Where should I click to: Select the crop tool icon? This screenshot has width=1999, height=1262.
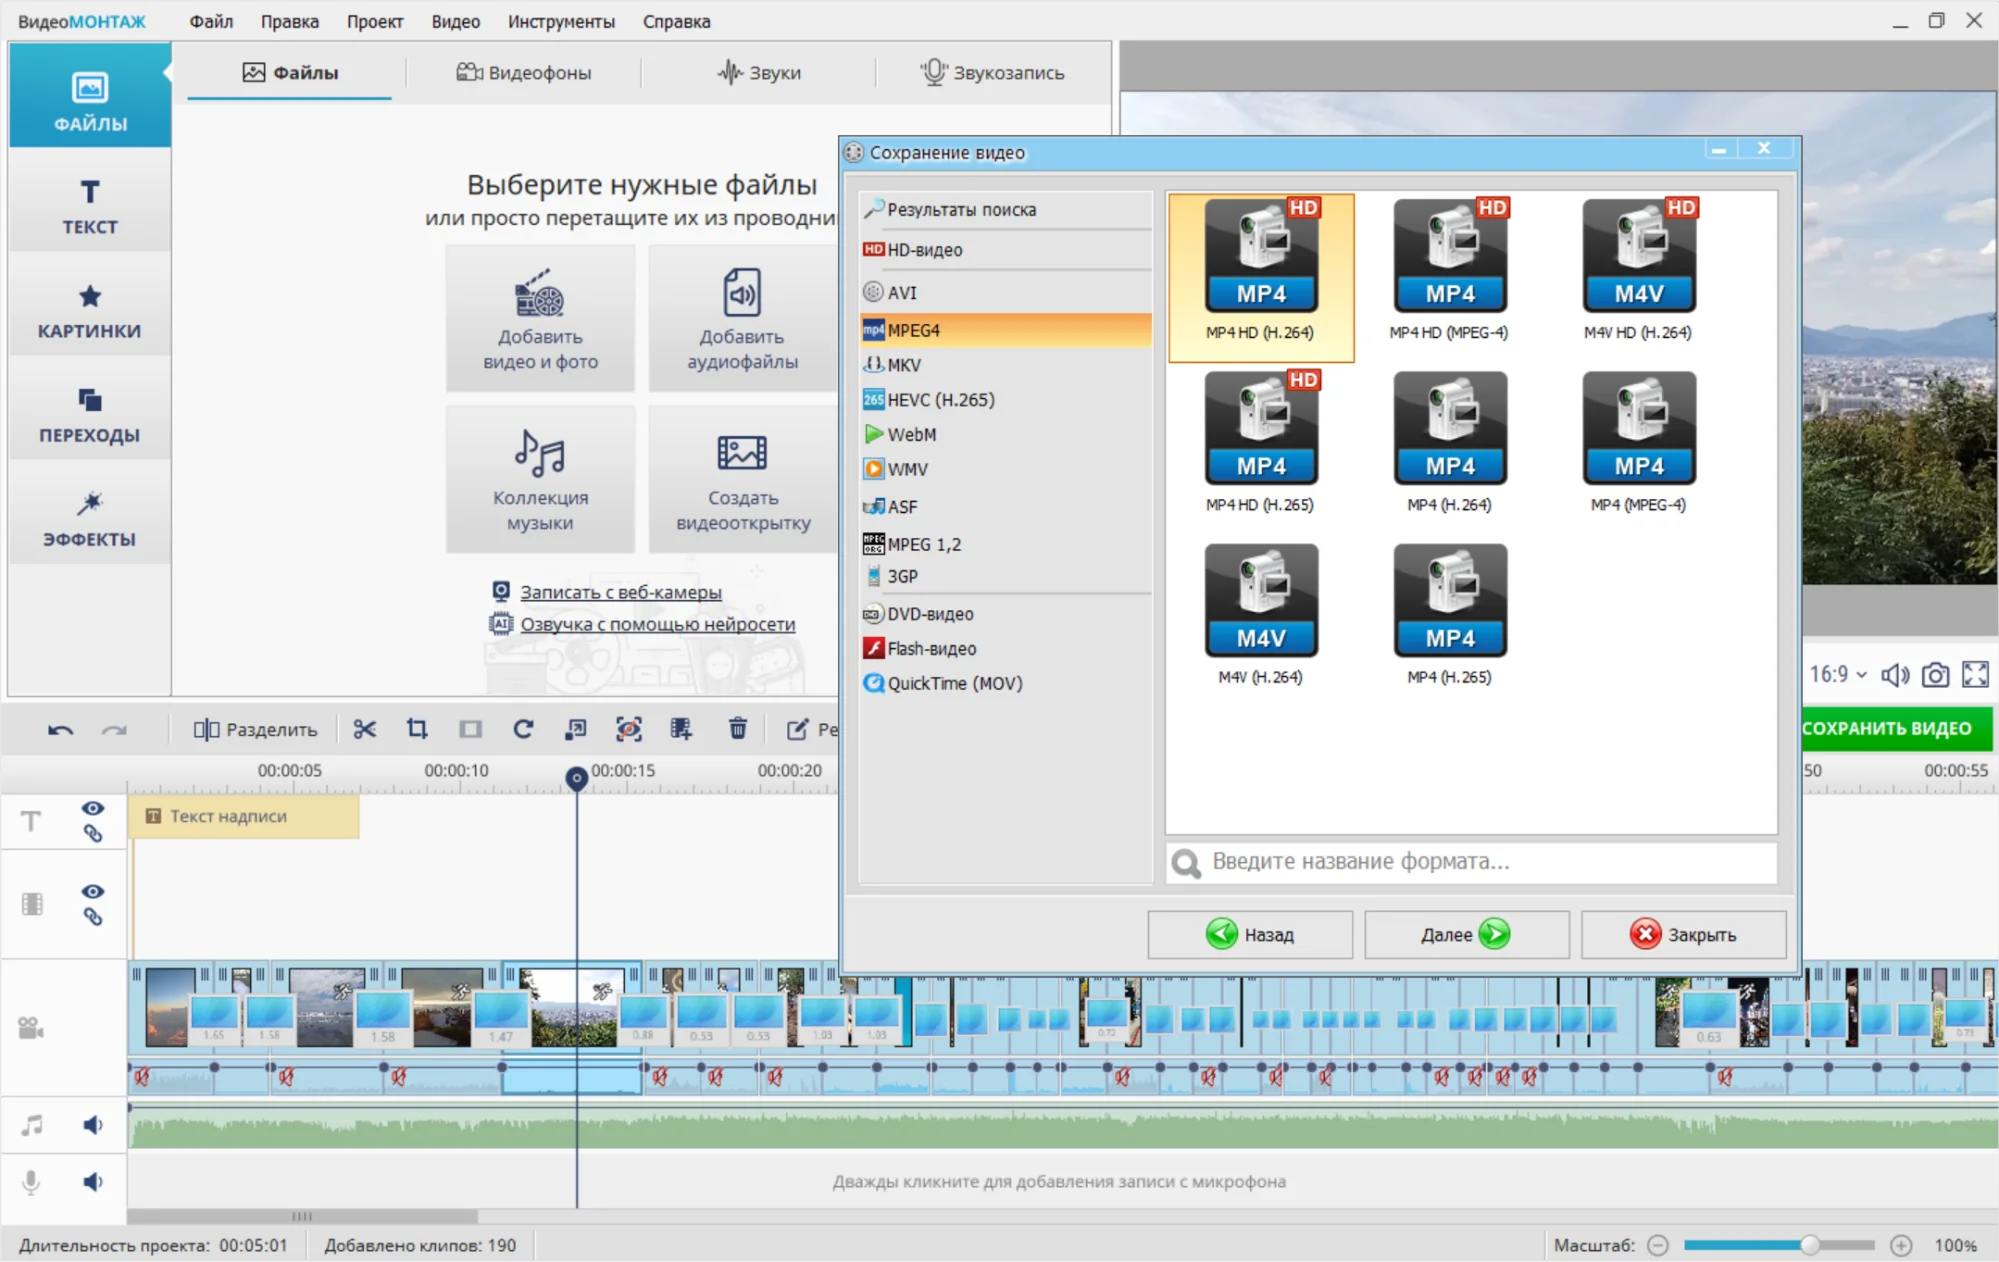pyautogui.click(x=417, y=729)
